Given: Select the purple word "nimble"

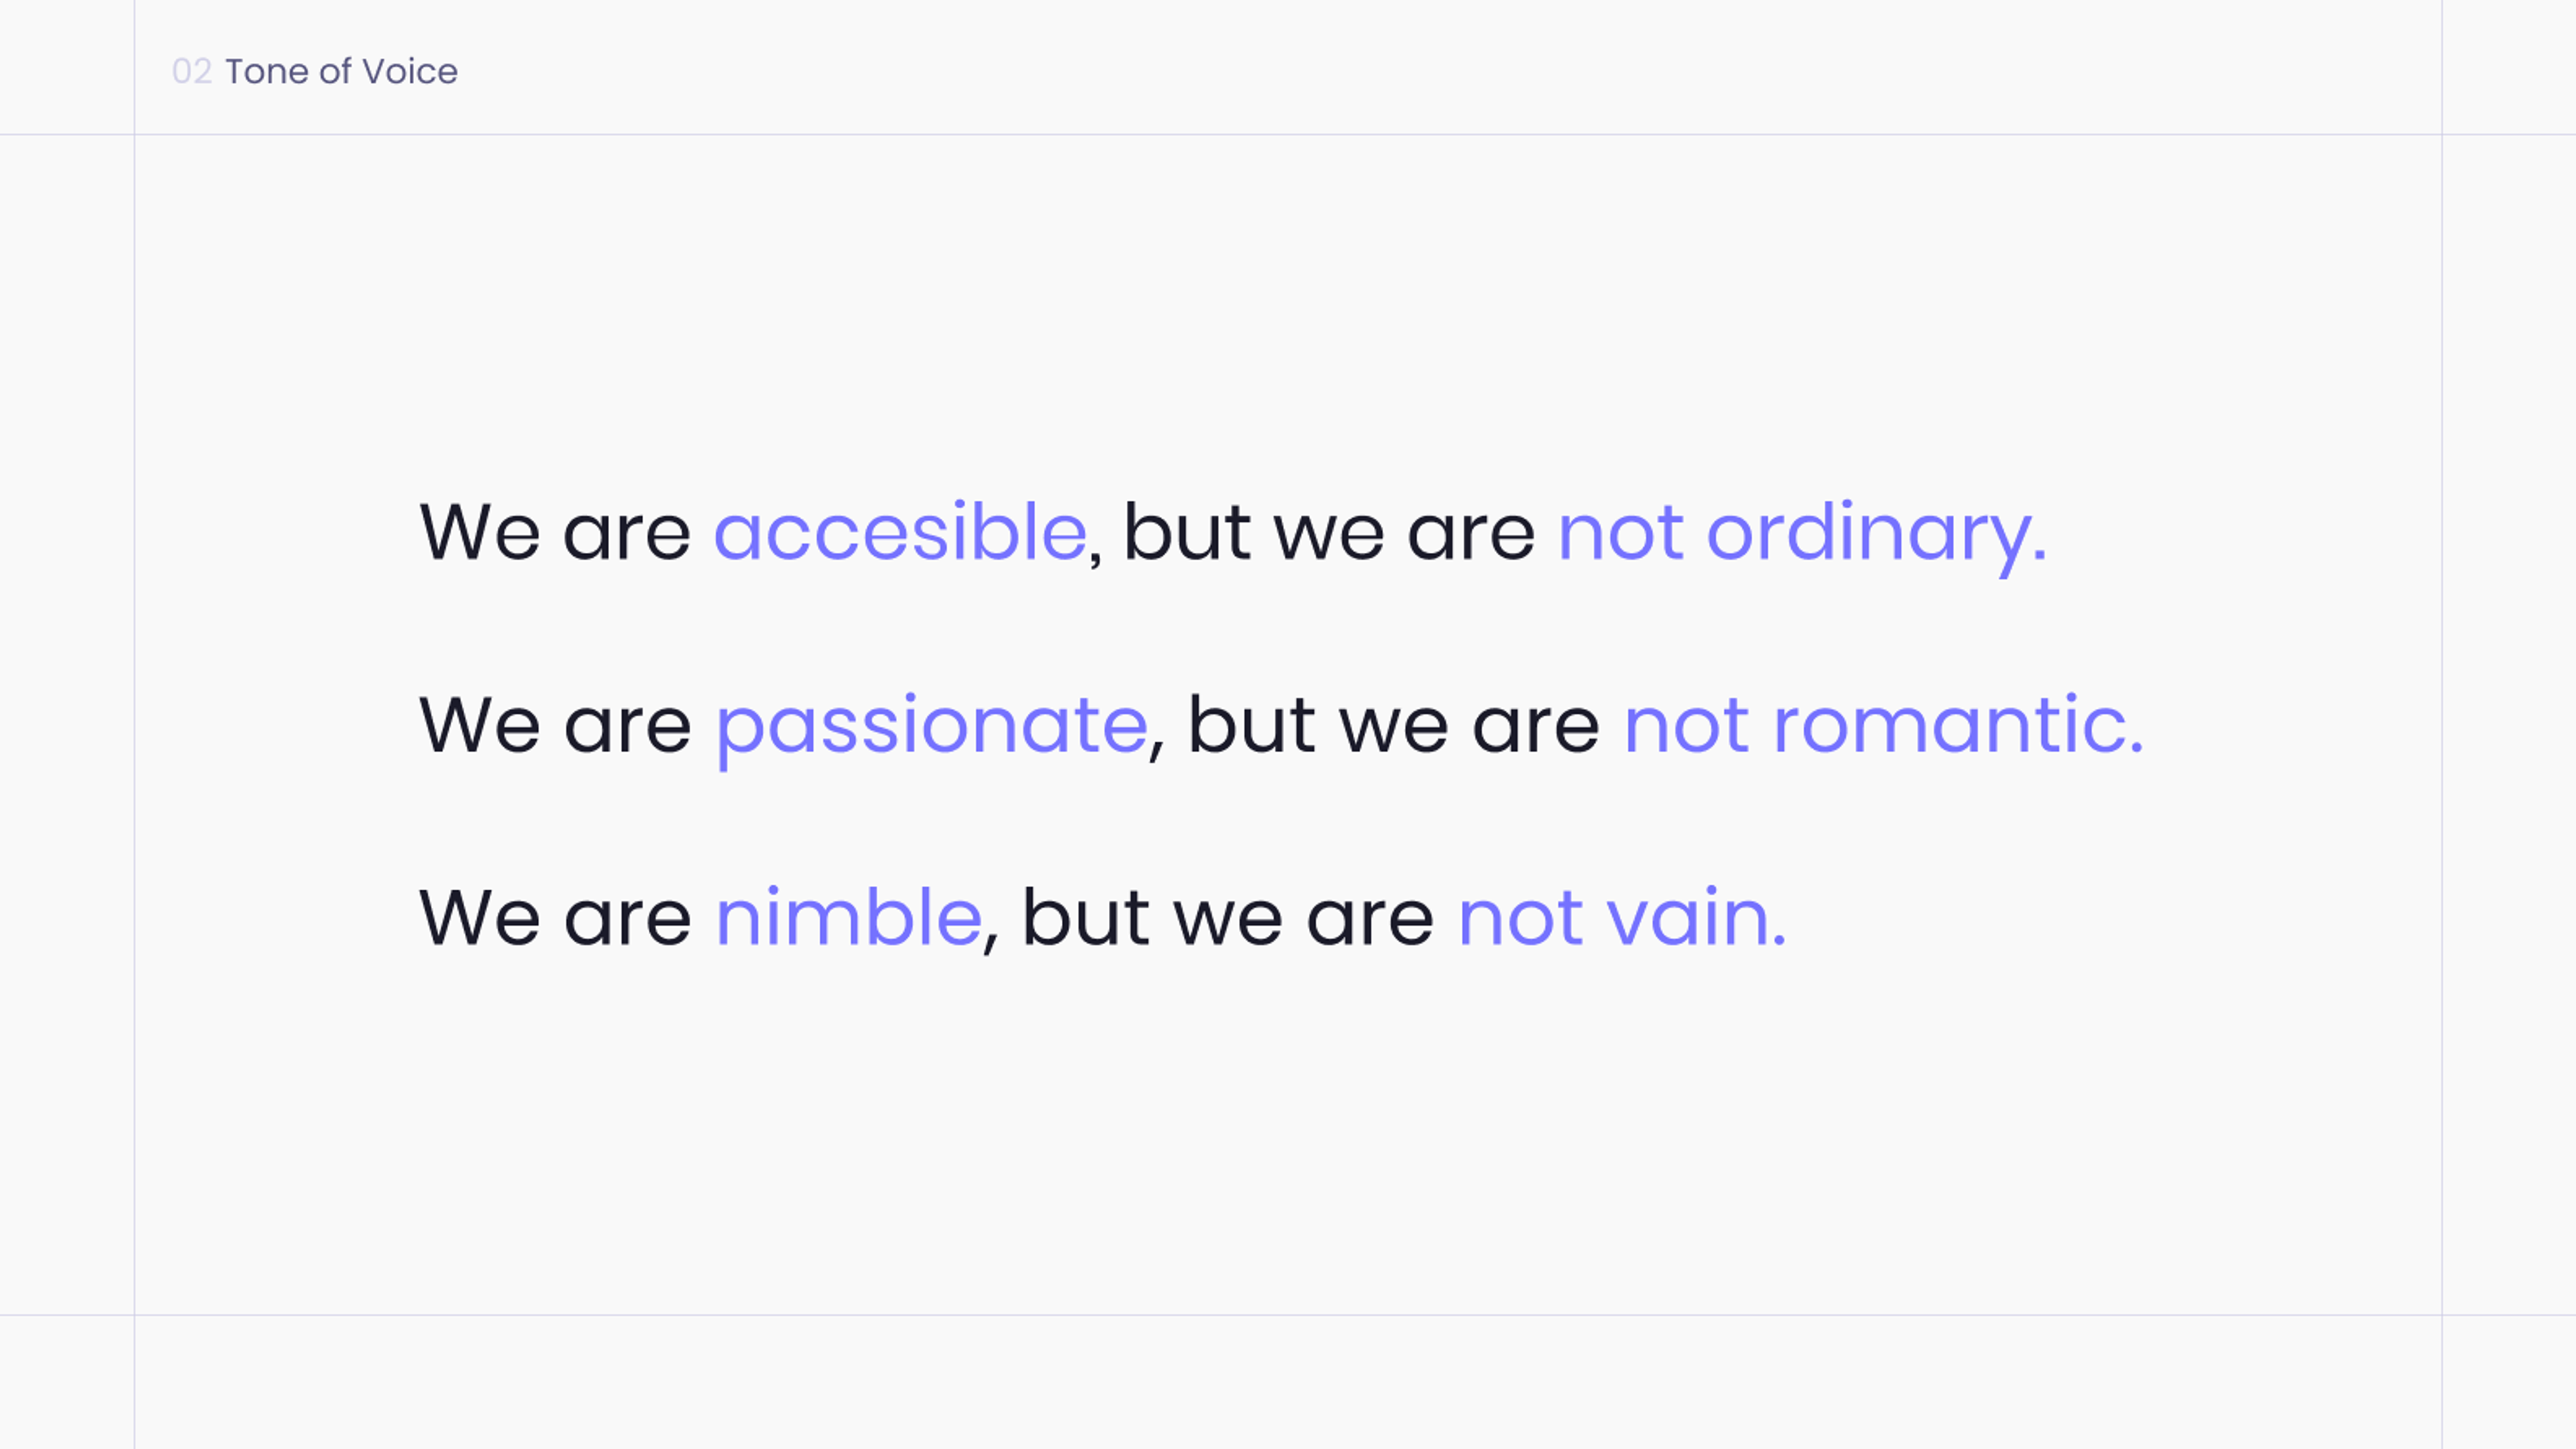Looking at the screenshot, I should [849, 916].
